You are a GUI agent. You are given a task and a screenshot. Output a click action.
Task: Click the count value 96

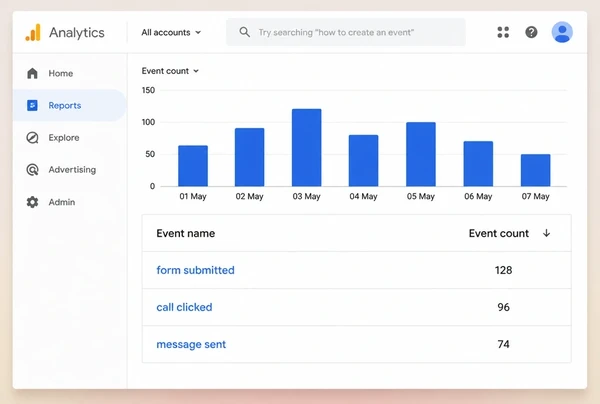click(x=503, y=307)
